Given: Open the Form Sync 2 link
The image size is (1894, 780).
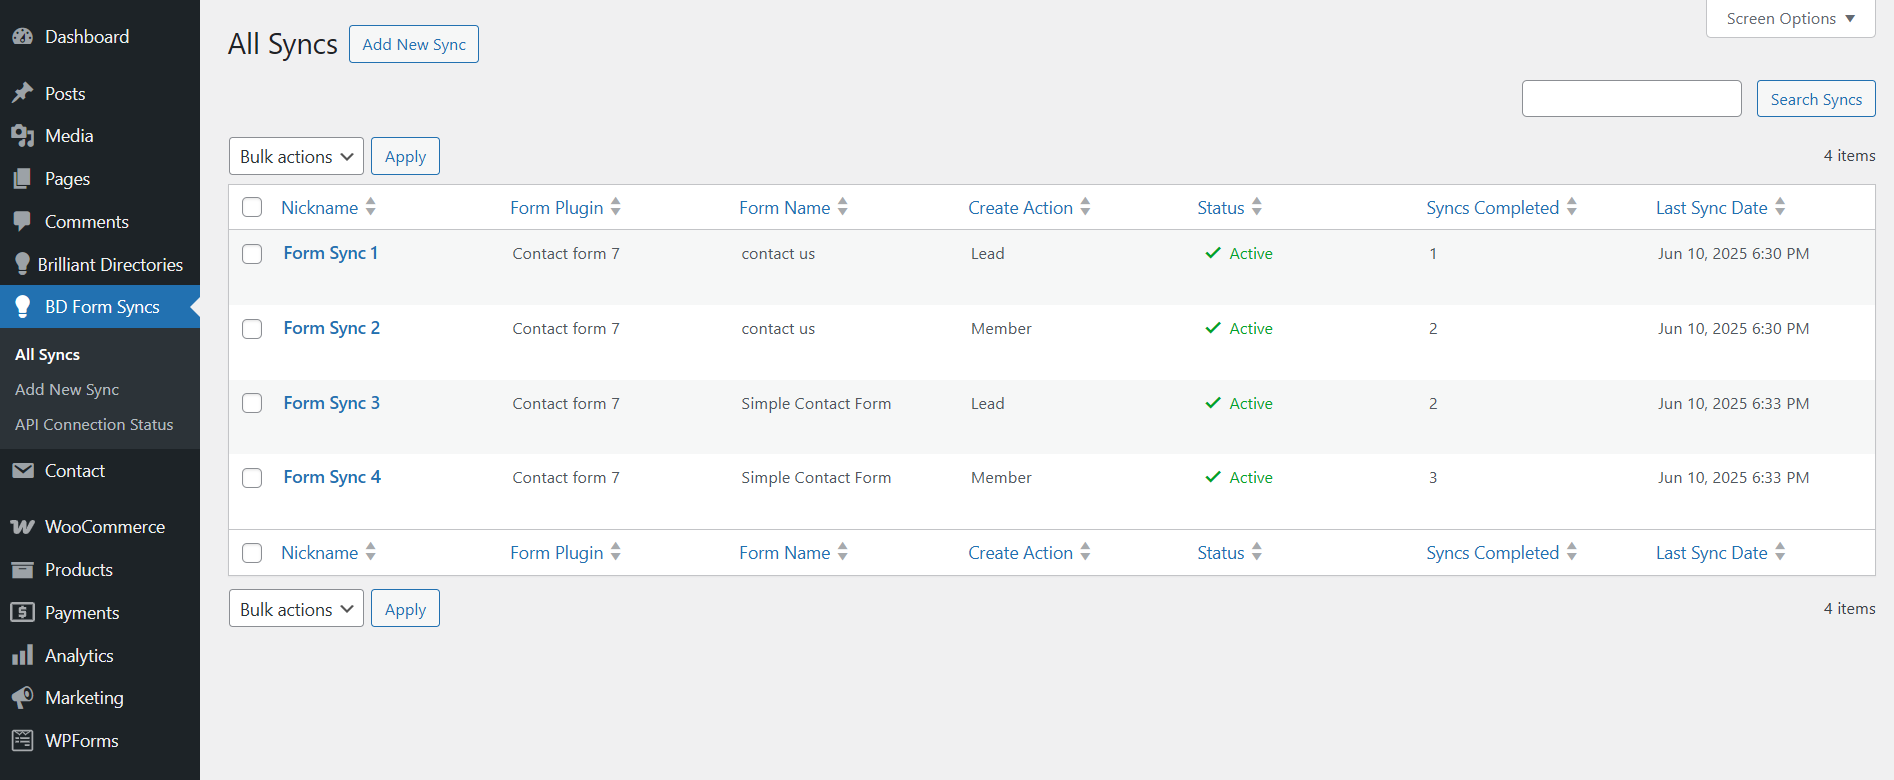Looking at the screenshot, I should point(331,328).
